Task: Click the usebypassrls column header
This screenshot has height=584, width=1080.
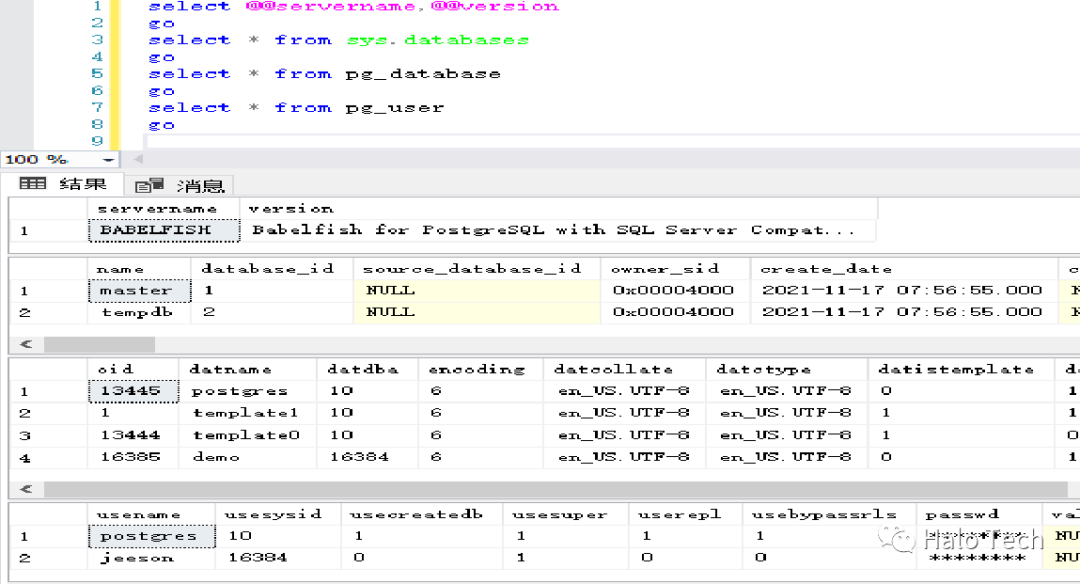Action: tap(829, 514)
